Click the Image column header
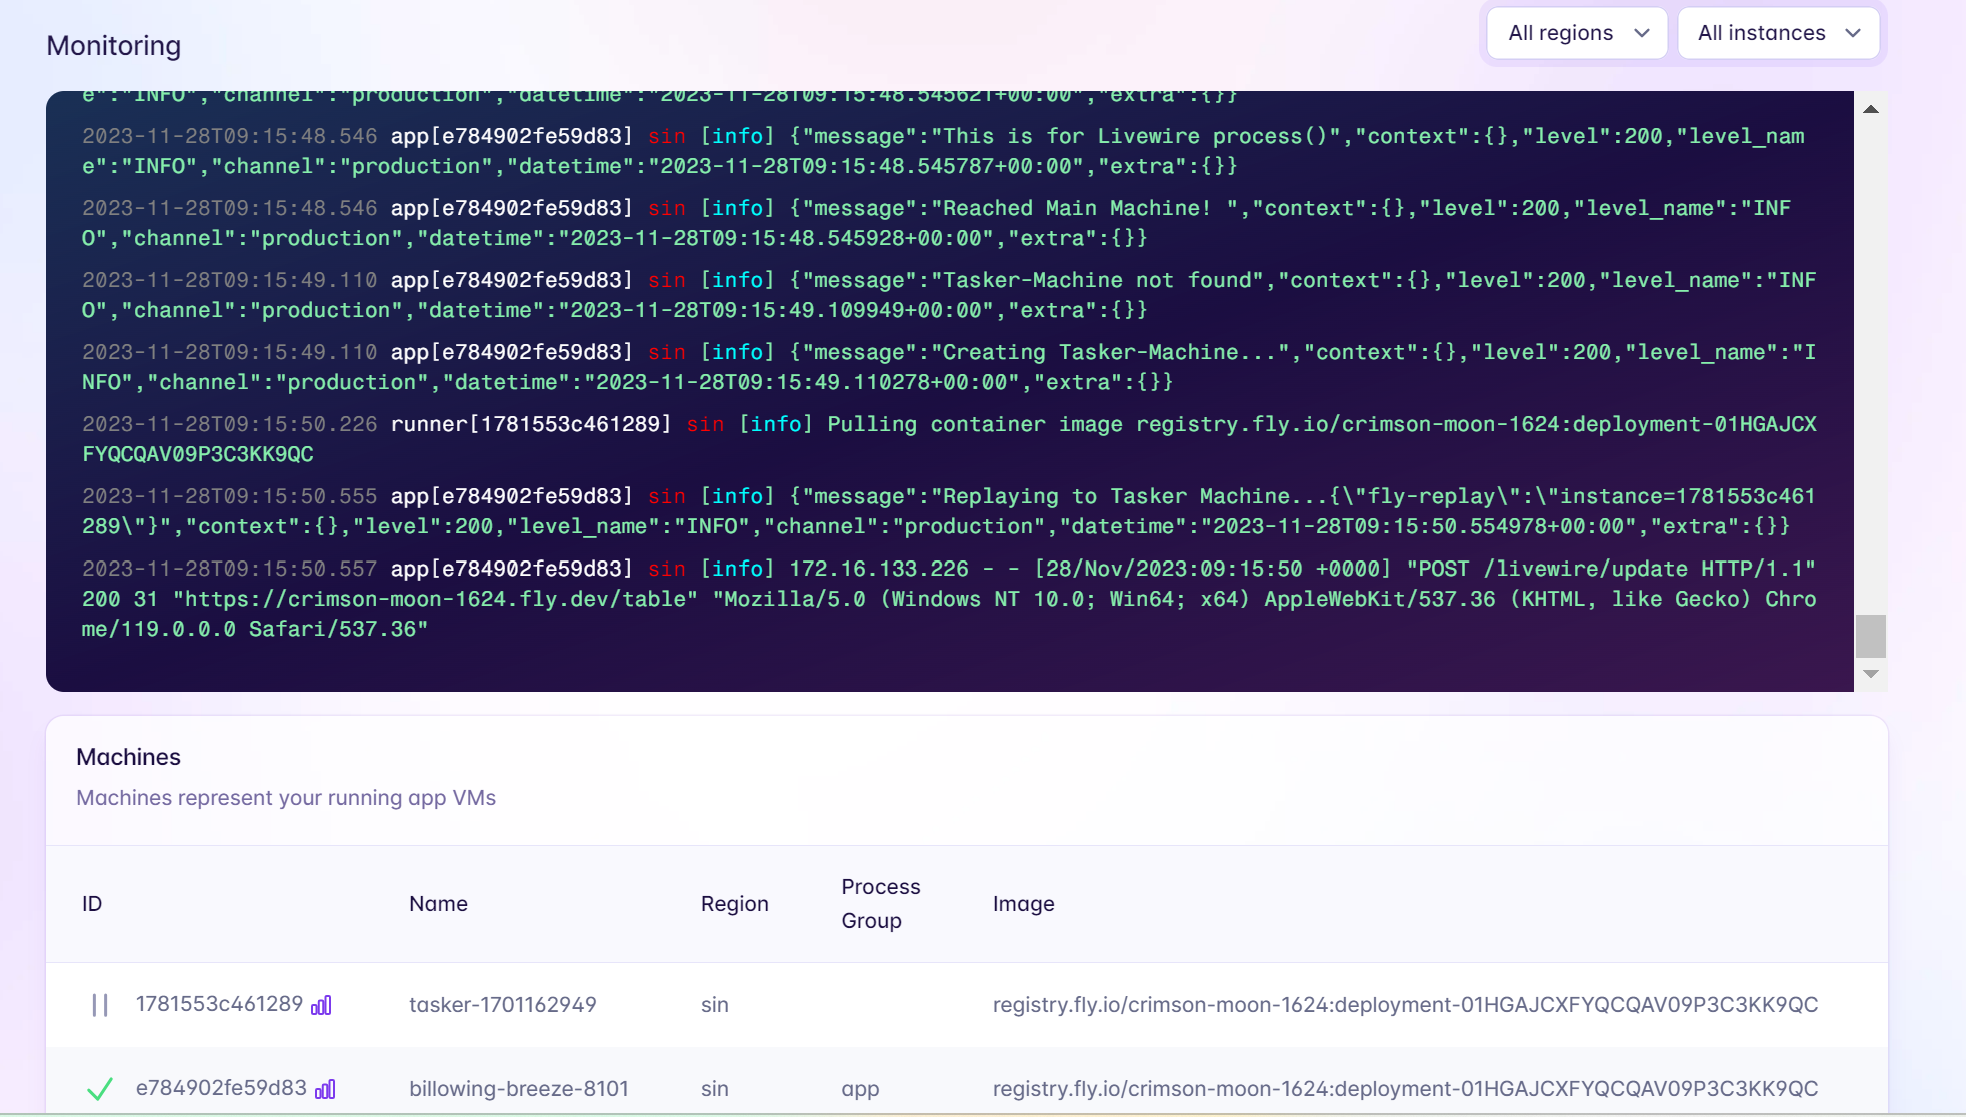The image size is (1966, 1118). 1023,904
